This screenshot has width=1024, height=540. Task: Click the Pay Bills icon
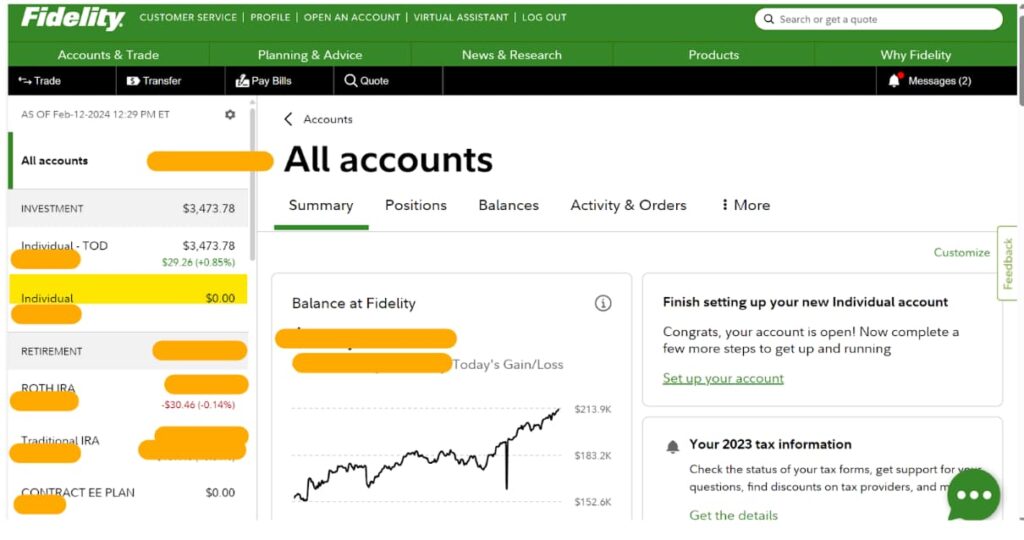pyautogui.click(x=242, y=80)
